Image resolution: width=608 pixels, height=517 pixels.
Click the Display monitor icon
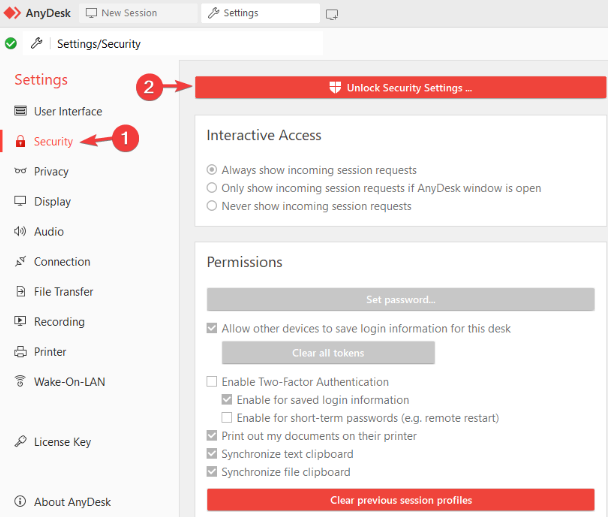[20, 201]
